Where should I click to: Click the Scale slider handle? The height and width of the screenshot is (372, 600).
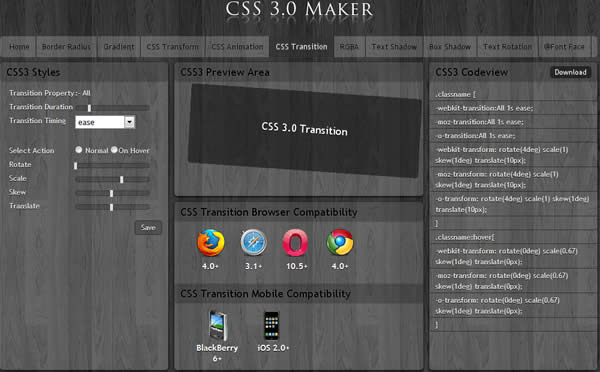[x=122, y=179]
